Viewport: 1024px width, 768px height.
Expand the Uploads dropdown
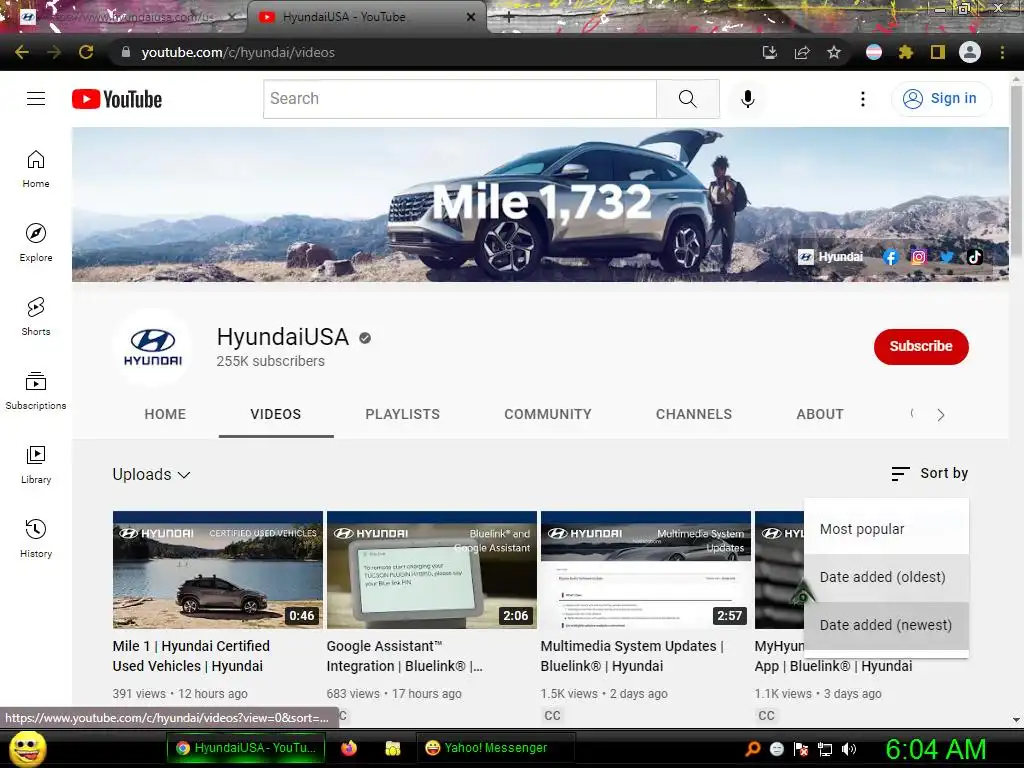click(152, 475)
